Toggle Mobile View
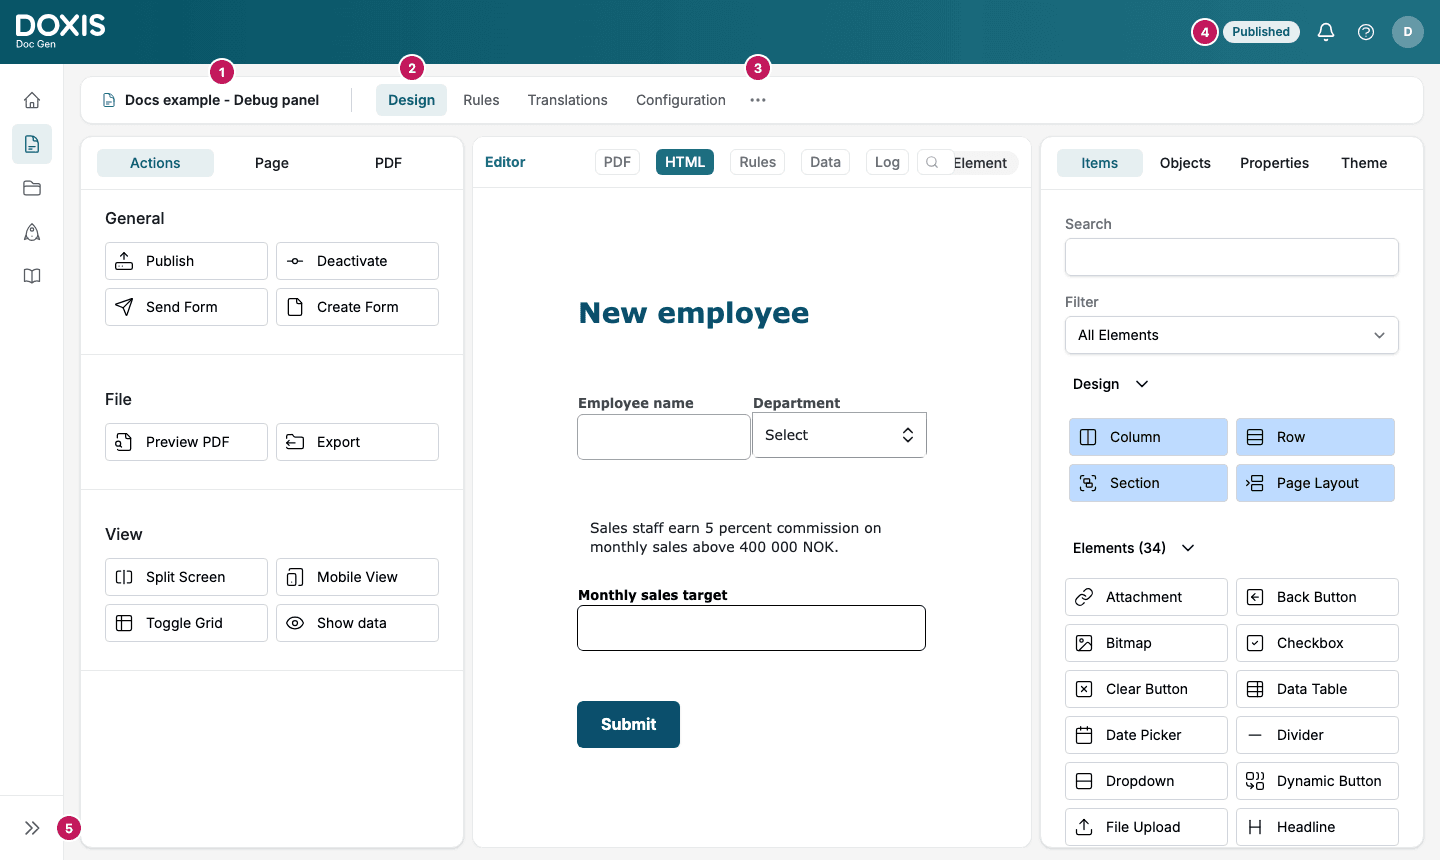 (x=357, y=577)
